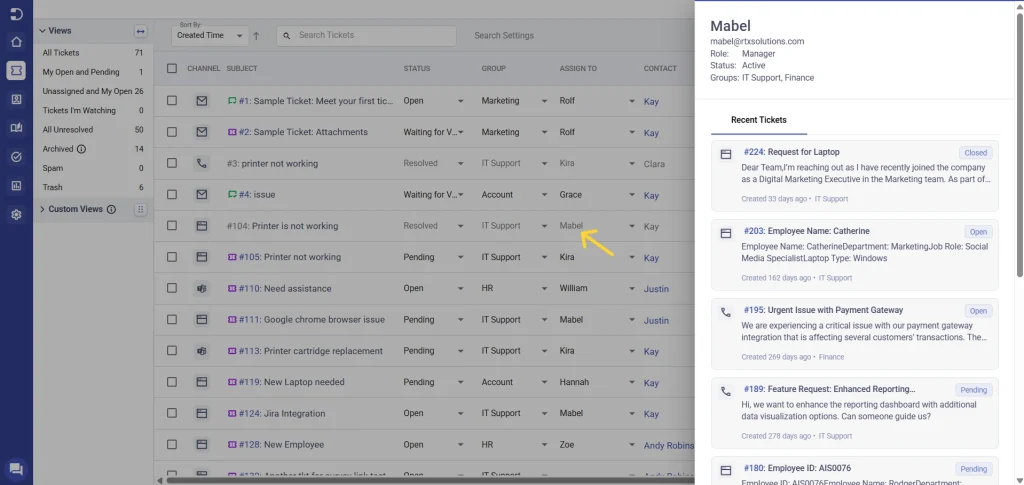Screen dimensions: 1024x485
Task: Open group dropdown for ticket #2 Marketing
Action: pos(545,133)
